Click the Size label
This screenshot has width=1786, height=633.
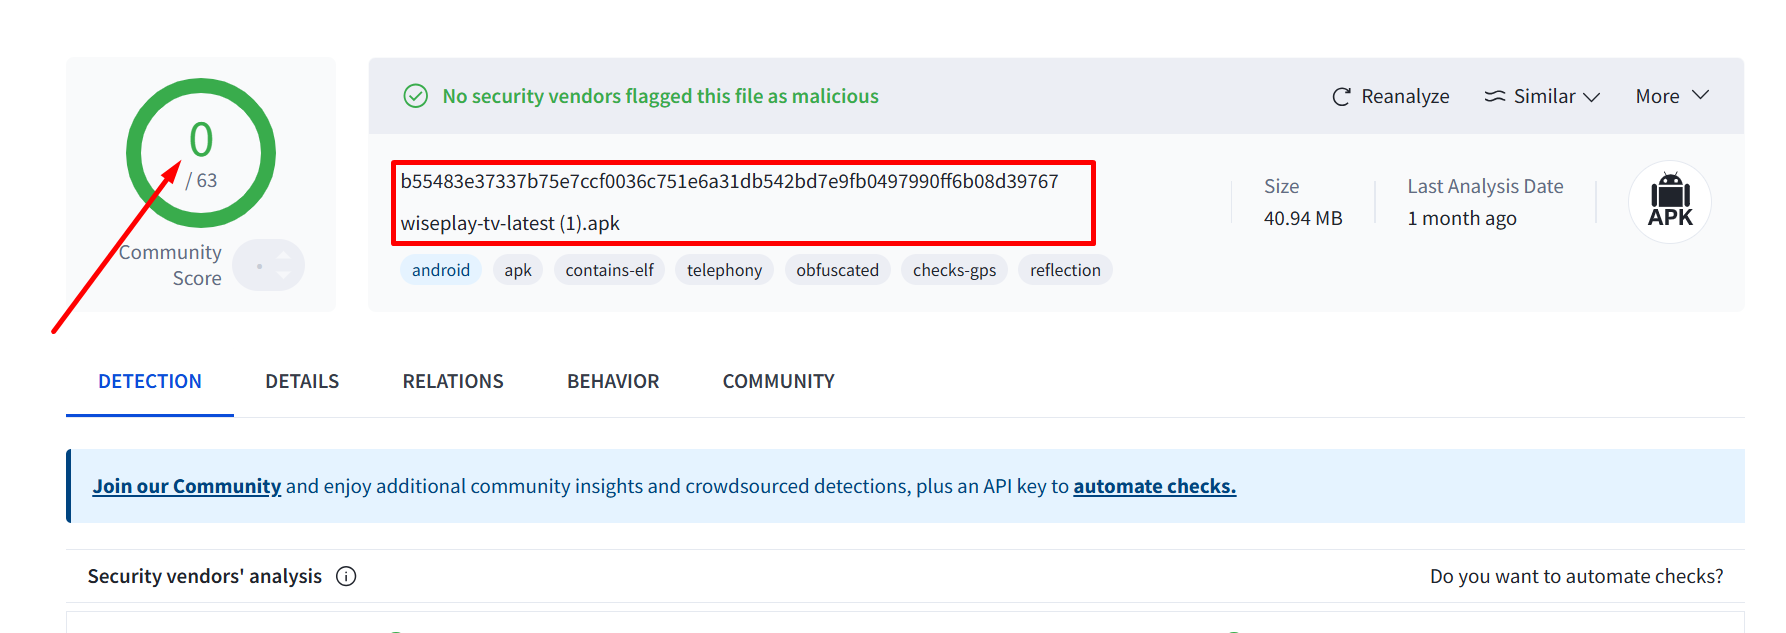tap(1282, 186)
